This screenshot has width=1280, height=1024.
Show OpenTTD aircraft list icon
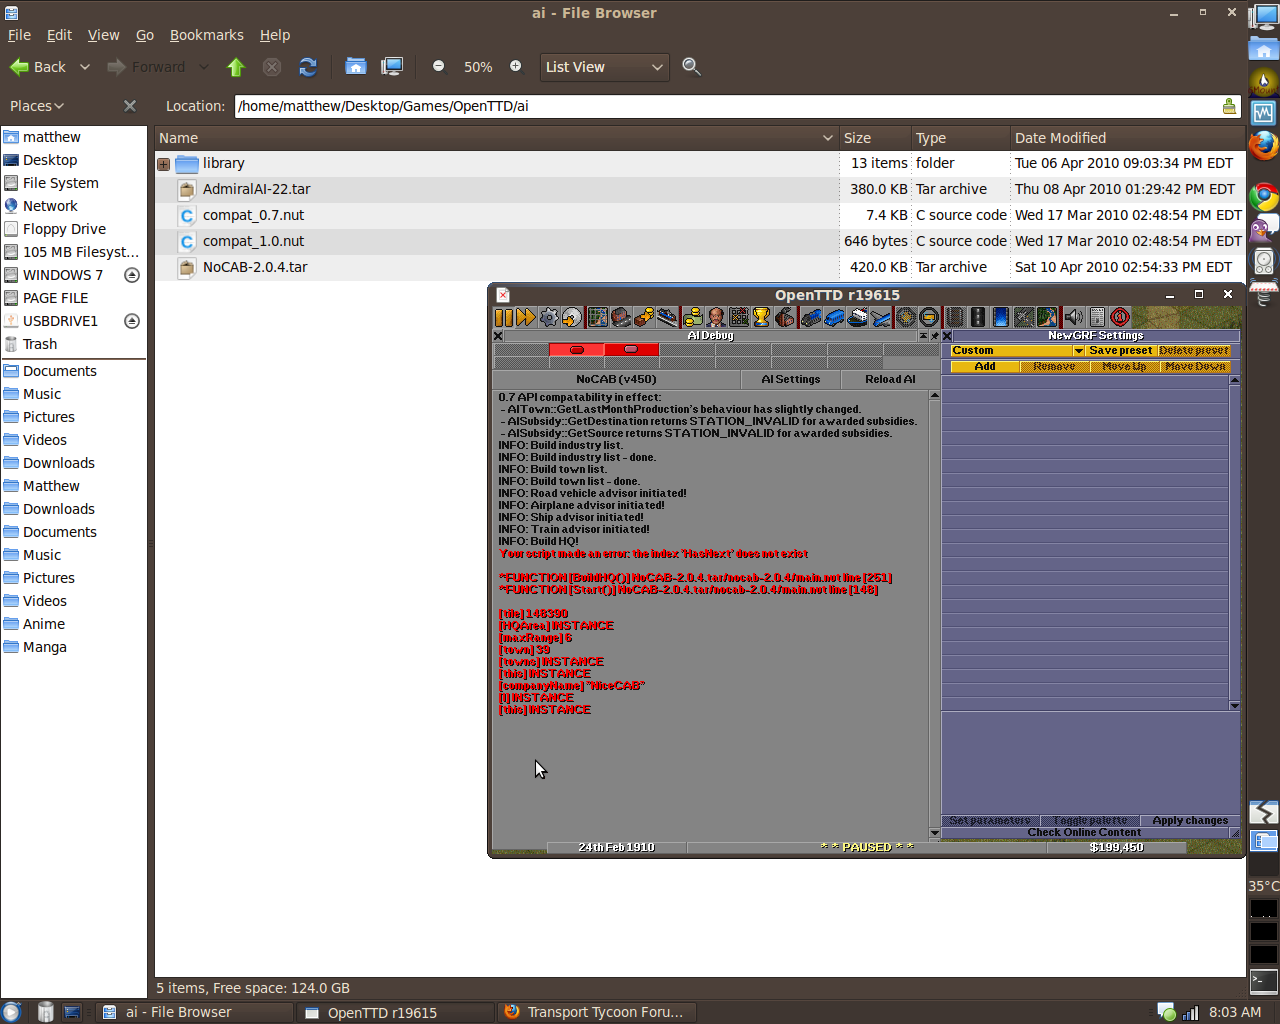880,317
